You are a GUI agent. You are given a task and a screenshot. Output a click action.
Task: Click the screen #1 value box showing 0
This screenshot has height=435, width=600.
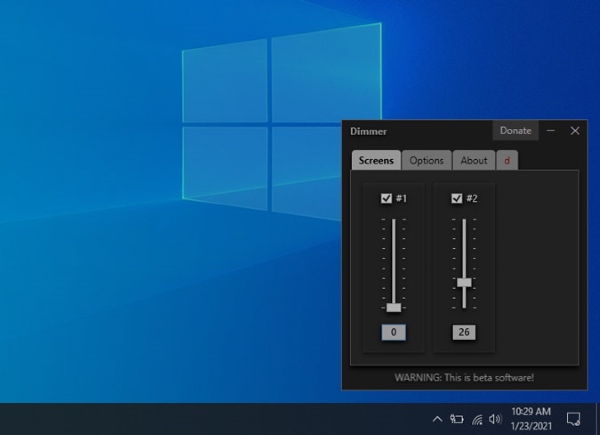pos(393,332)
